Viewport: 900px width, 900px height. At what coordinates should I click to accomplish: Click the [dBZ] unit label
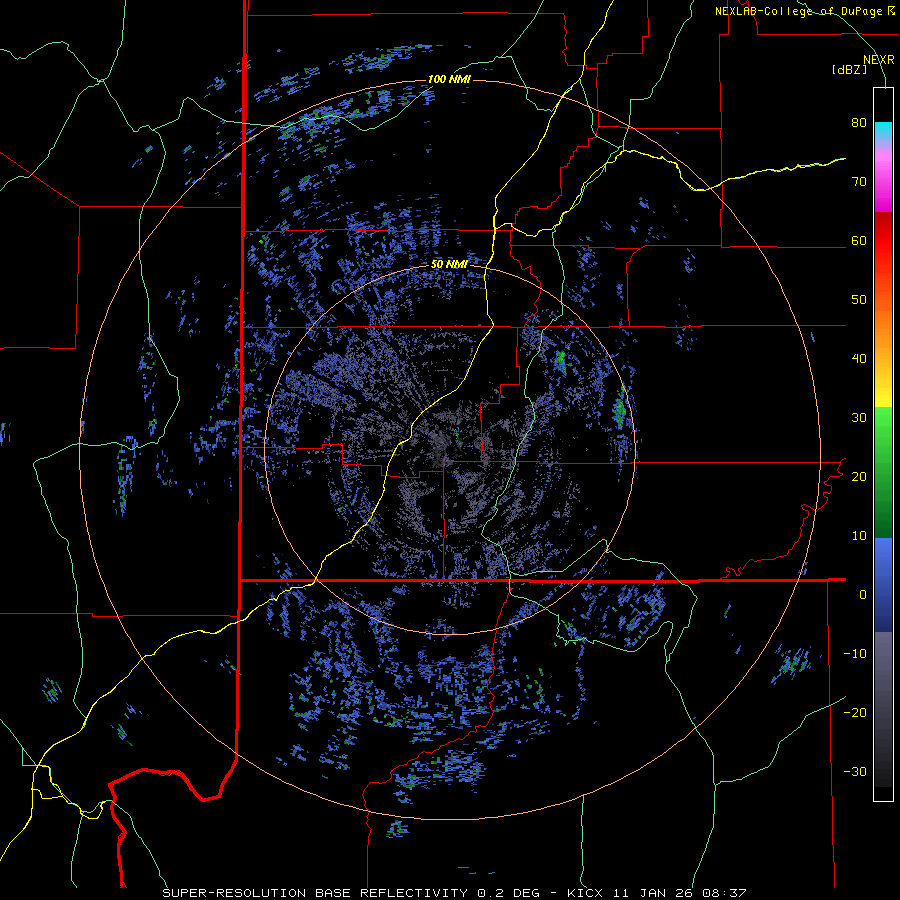pos(849,69)
